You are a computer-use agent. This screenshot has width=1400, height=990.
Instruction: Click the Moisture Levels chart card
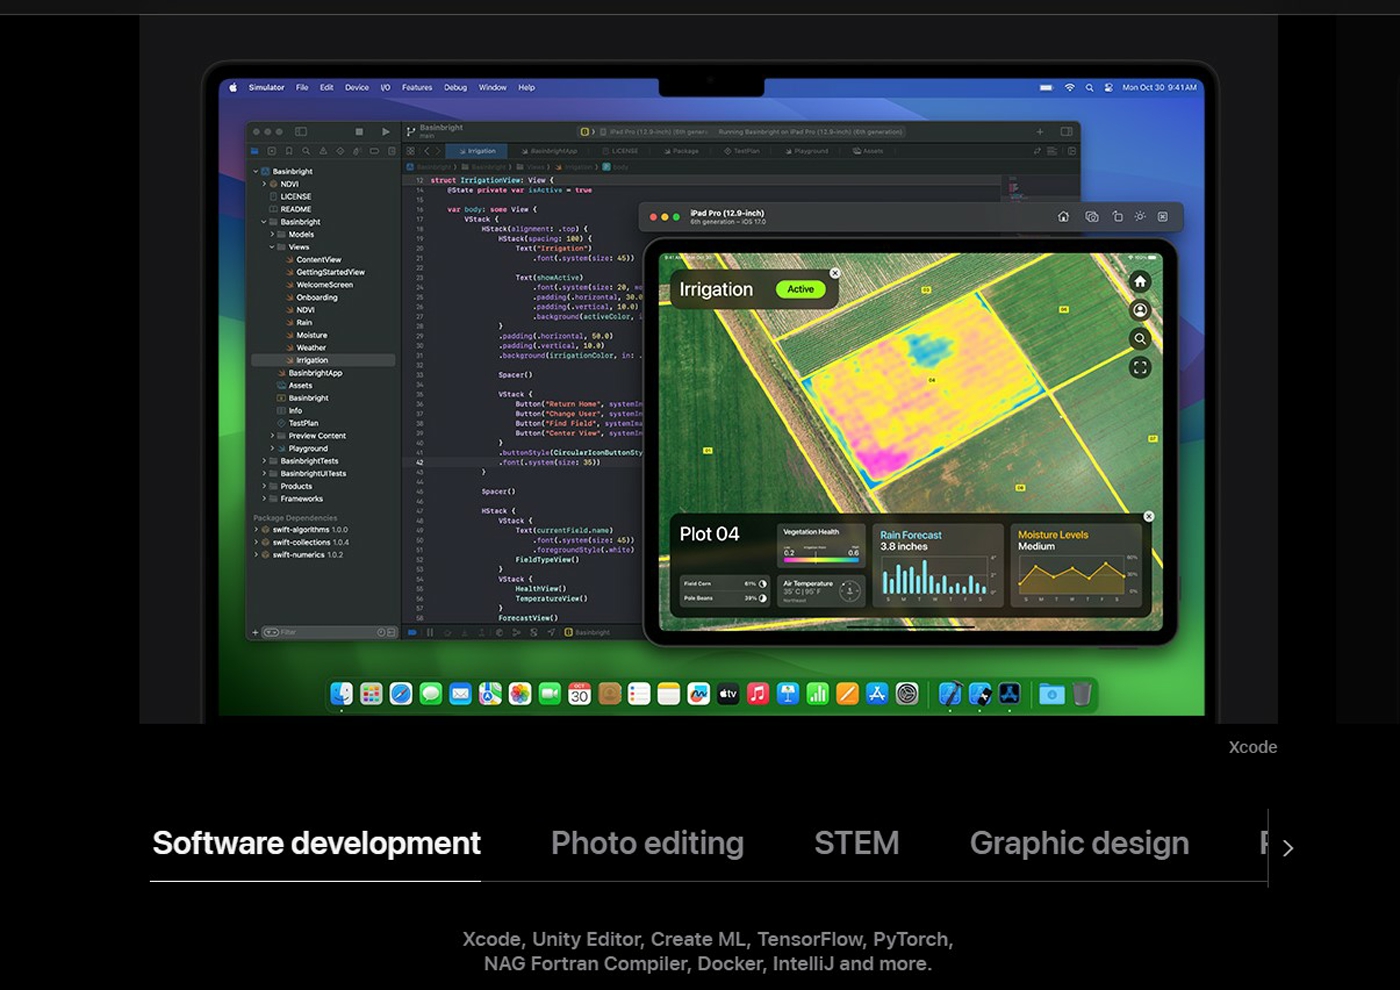(x=1077, y=565)
